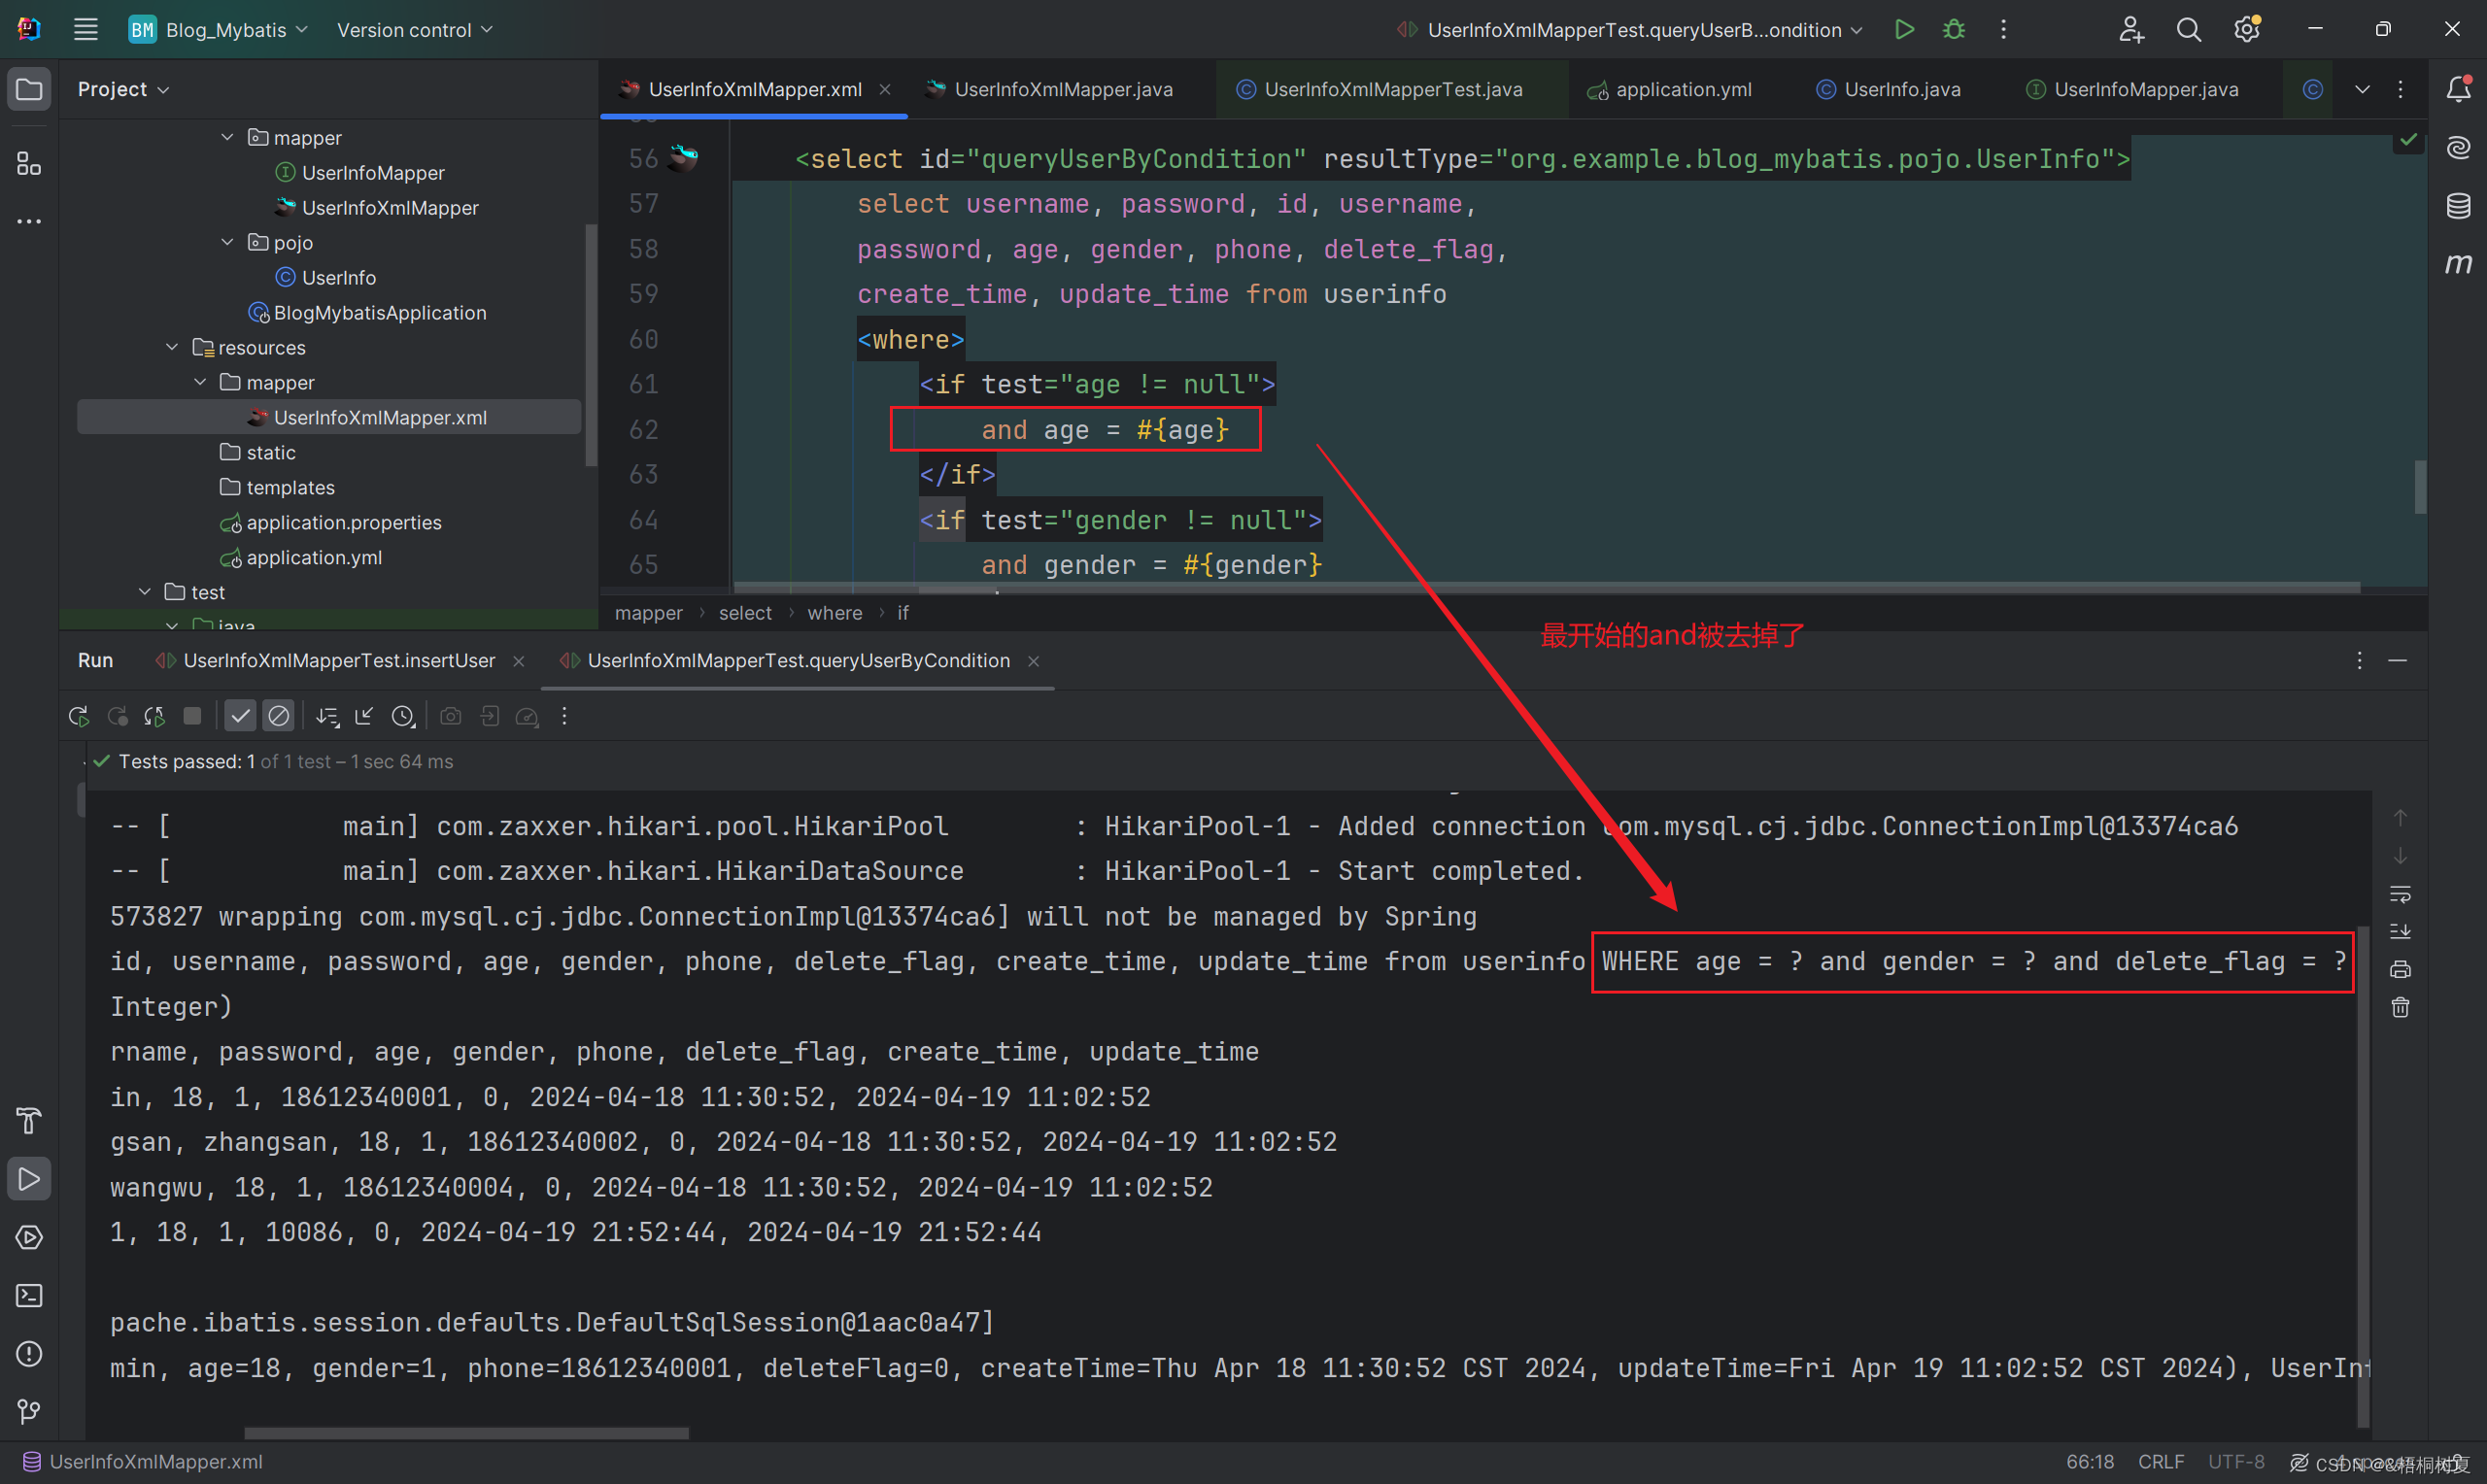The height and width of the screenshot is (1484, 2487).
Task: Click console horizontal scrollbar
Action: pos(466,1433)
